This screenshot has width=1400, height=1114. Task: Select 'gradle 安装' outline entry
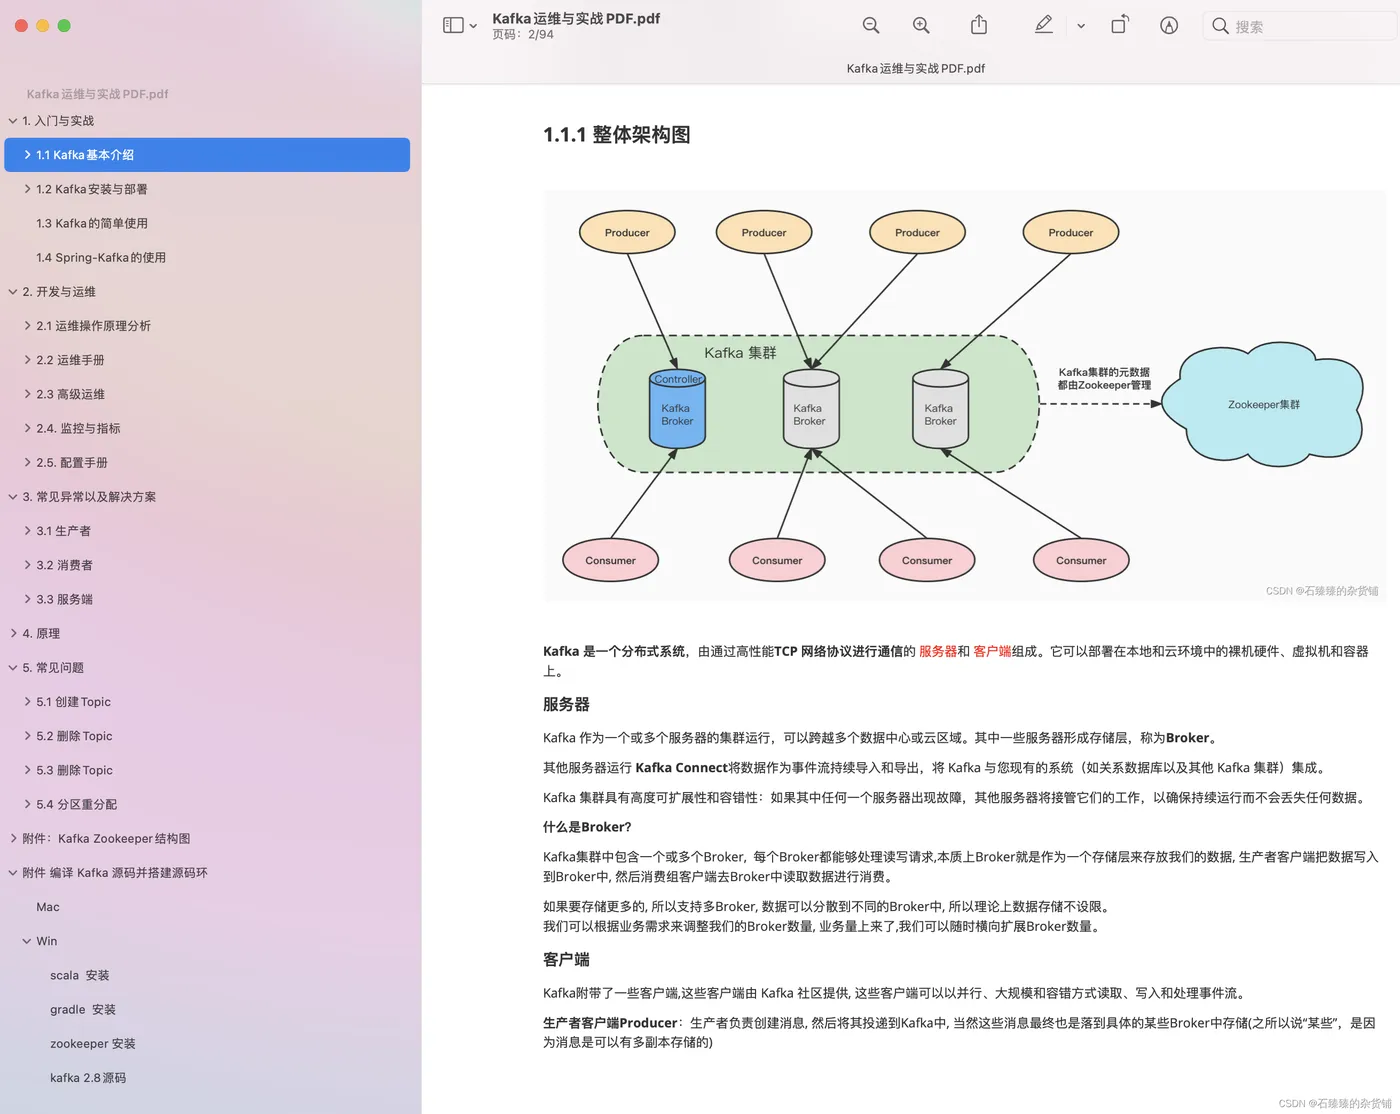tap(83, 1009)
